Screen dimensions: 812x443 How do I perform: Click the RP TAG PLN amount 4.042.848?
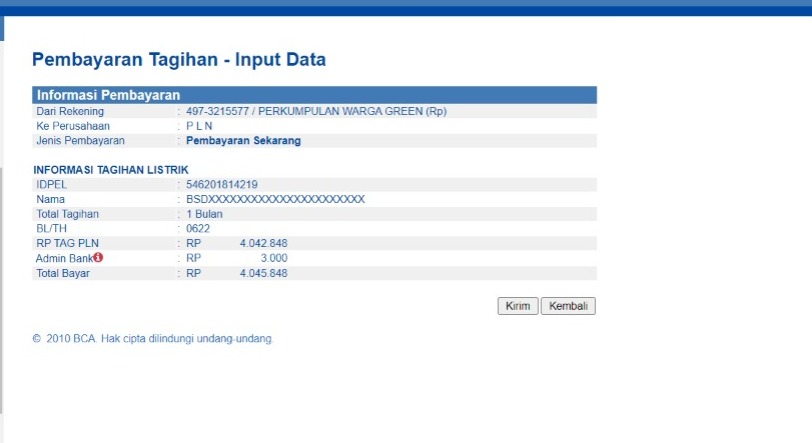[x=263, y=243]
